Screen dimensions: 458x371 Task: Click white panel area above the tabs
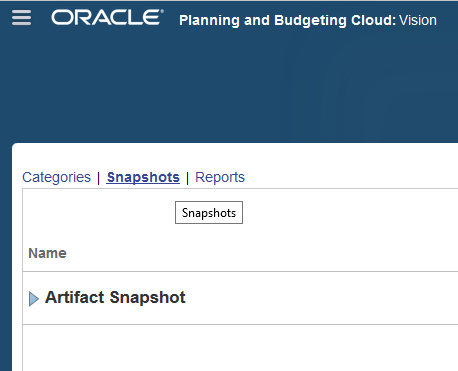pyautogui.click(x=233, y=156)
